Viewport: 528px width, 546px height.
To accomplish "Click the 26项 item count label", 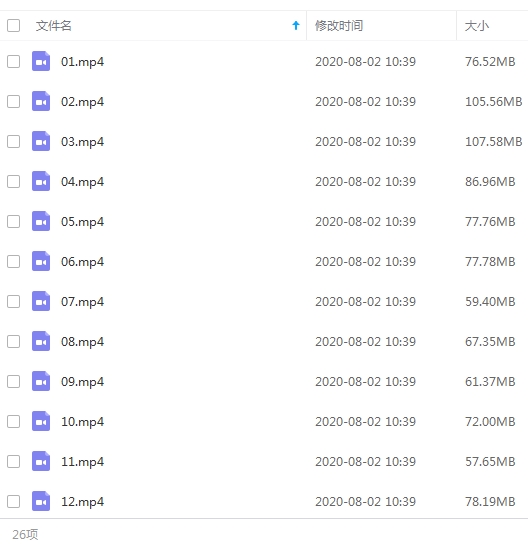I will (25, 534).
